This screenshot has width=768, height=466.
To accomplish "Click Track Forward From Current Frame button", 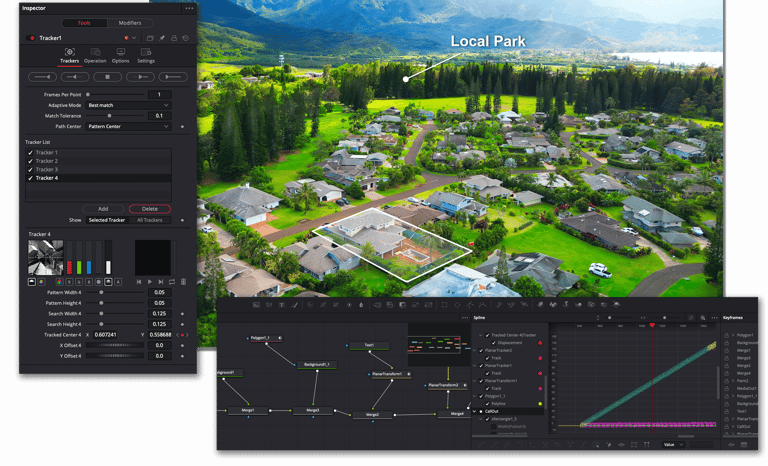I will point(140,77).
